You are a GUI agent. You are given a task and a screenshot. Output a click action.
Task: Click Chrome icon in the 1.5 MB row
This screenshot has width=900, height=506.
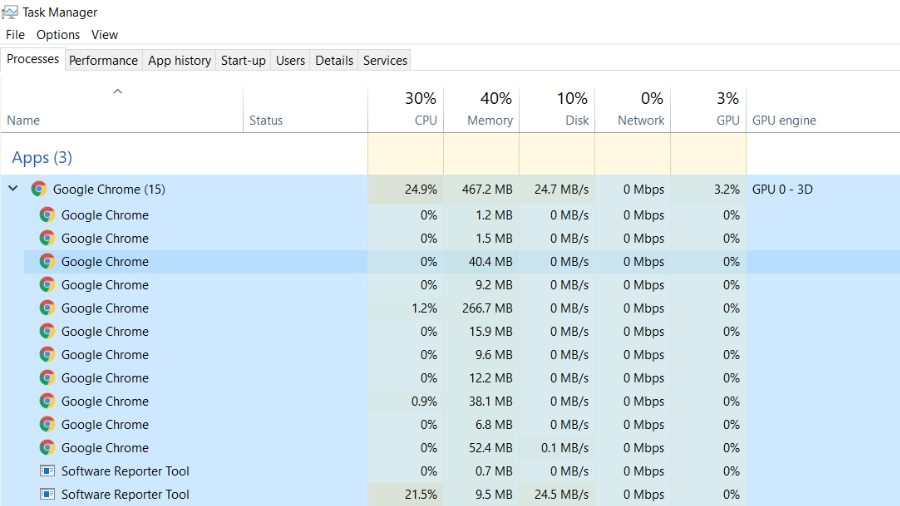(47, 238)
